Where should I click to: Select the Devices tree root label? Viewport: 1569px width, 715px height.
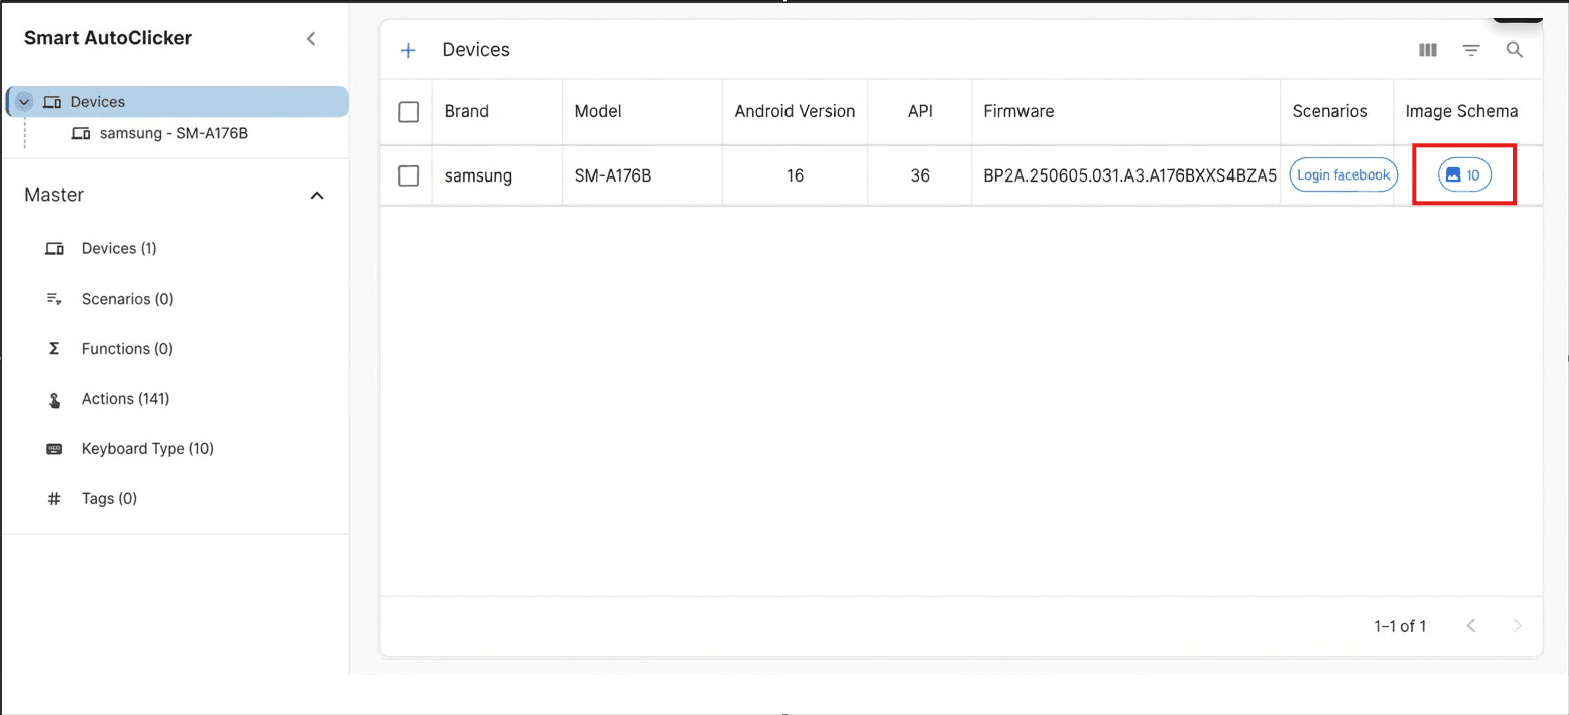tap(98, 102)
